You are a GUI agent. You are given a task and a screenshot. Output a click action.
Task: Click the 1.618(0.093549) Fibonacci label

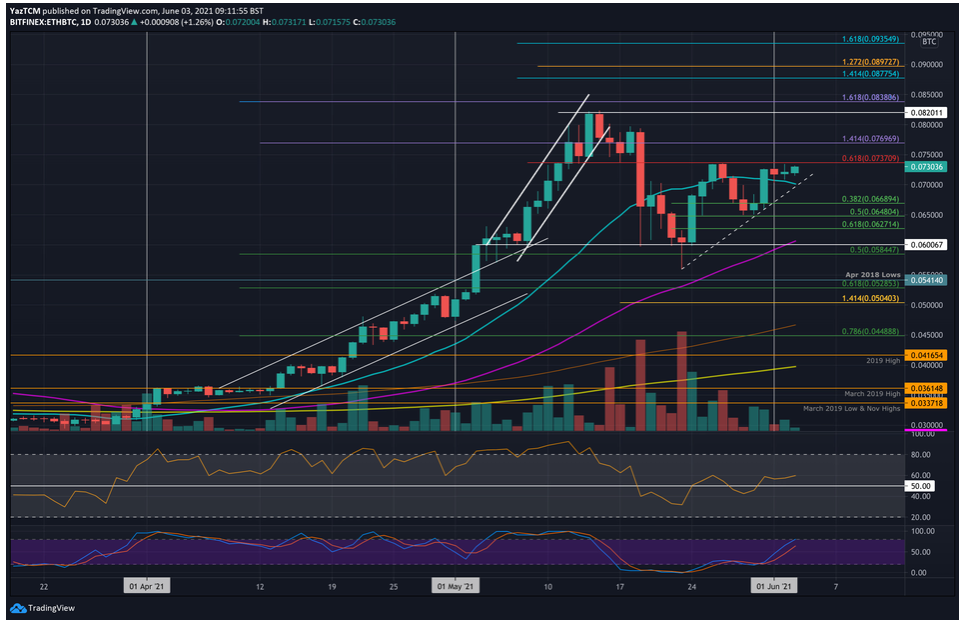(871, 39)
